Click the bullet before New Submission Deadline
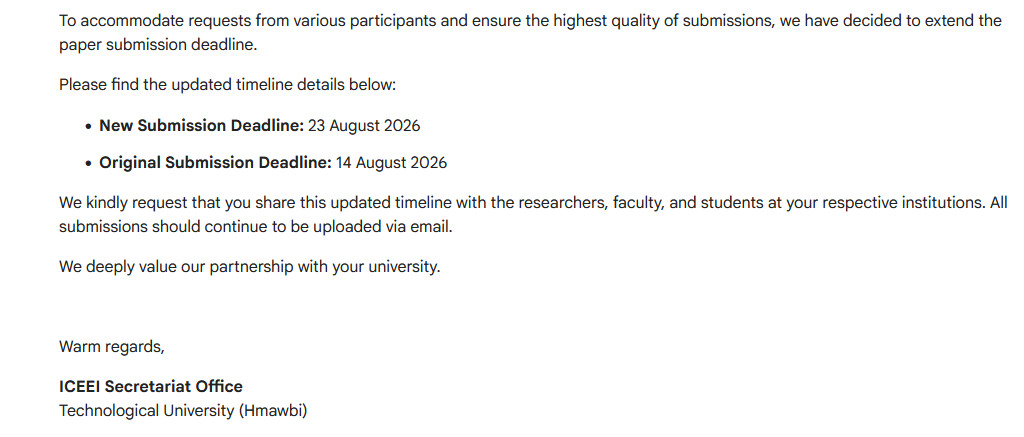This screenshot has height=437, width=1024. 89,127
